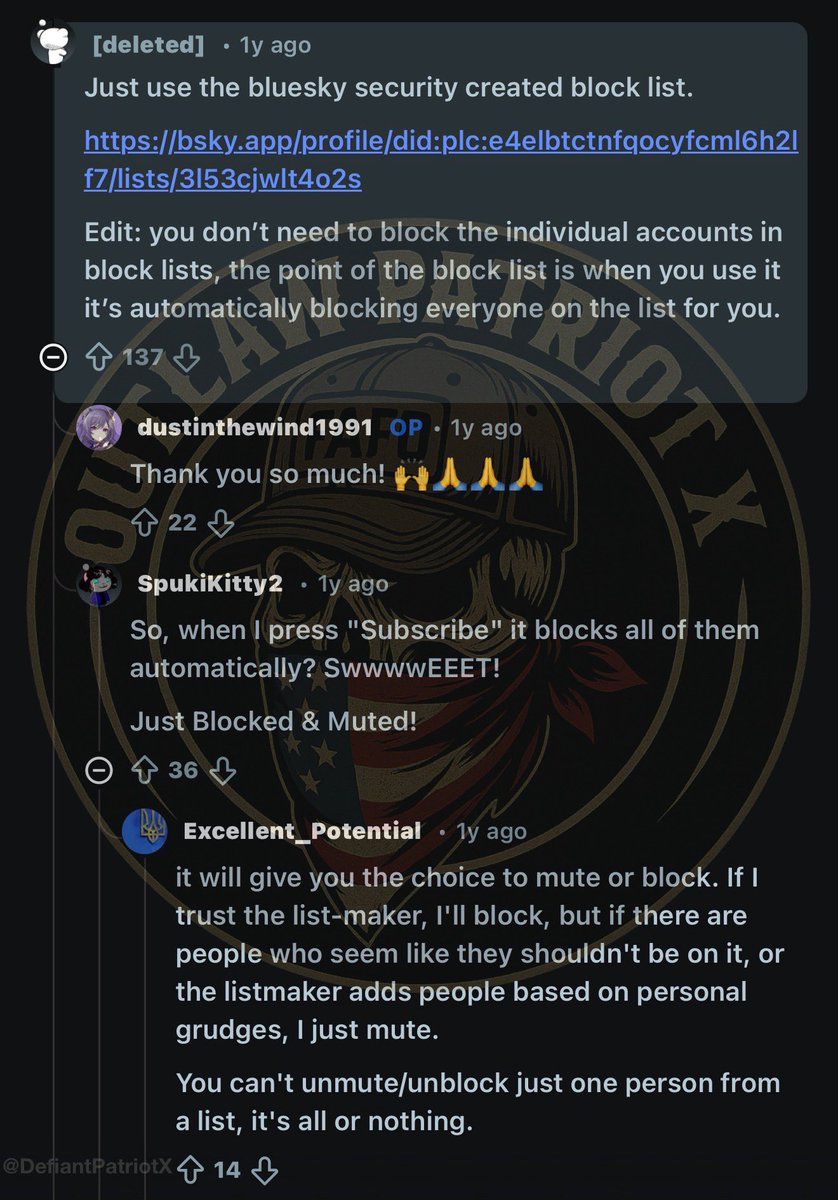Downvote the comment with 137 points
The width and height of the screenshot is (838, 1200).
click(187, 357)
